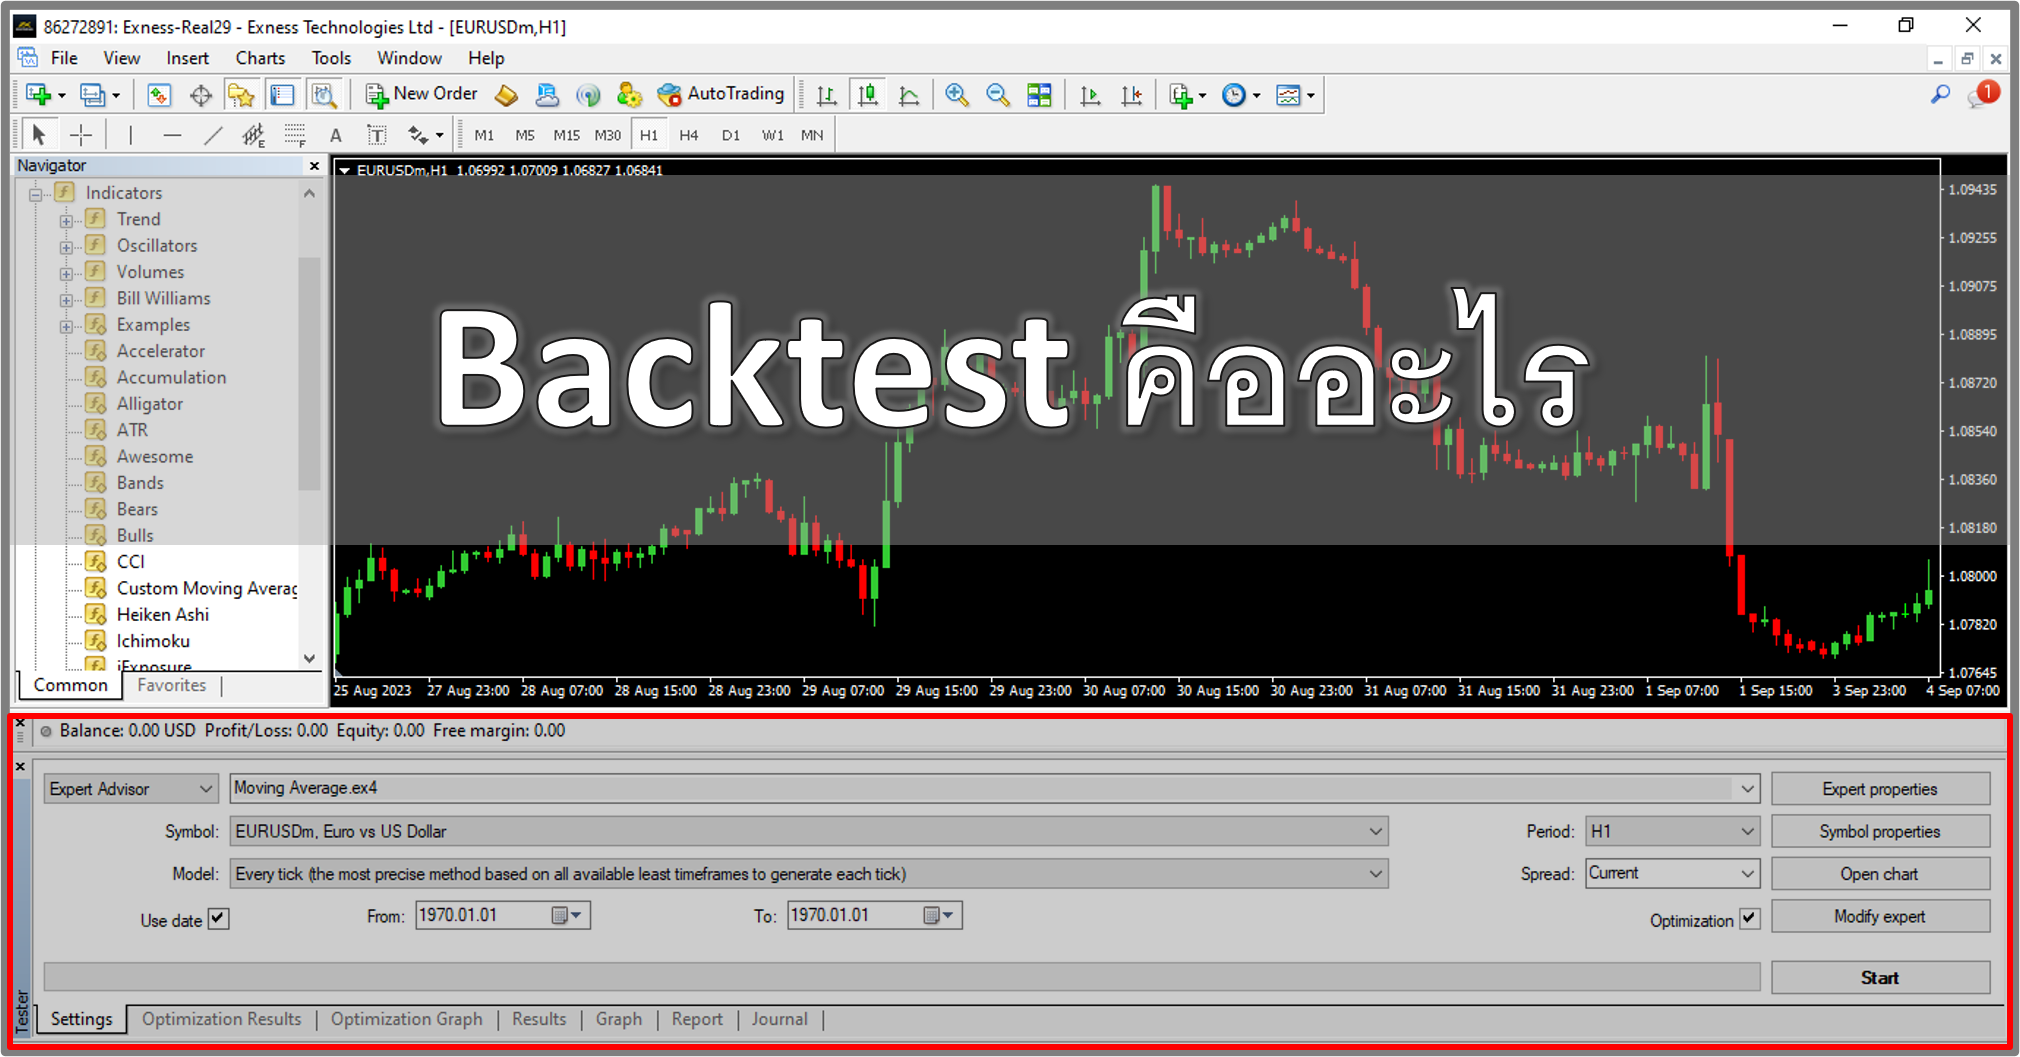Collapse the Indicators tree node
The height and width of the screenshot is (1057, 2020).
click(x=35, y=194)
